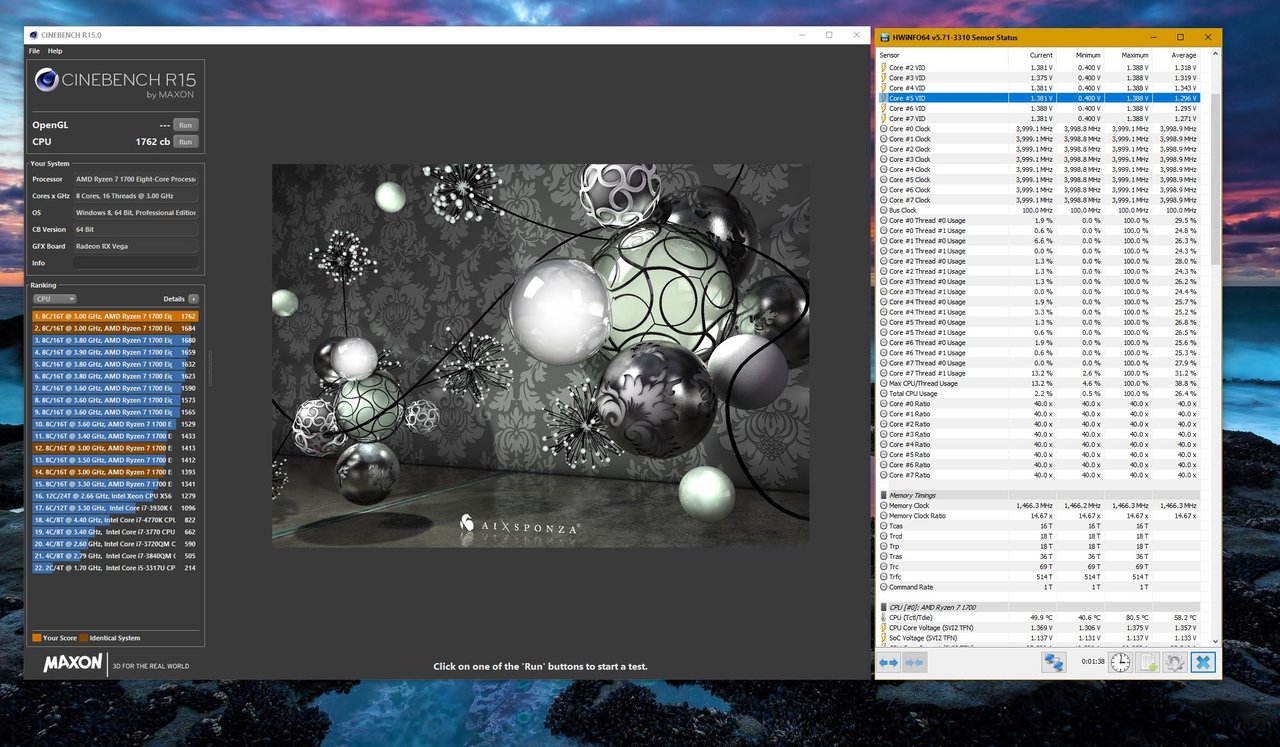Select the Bus Clock sensor row

pyautogui.click(x=1040, y=210)
